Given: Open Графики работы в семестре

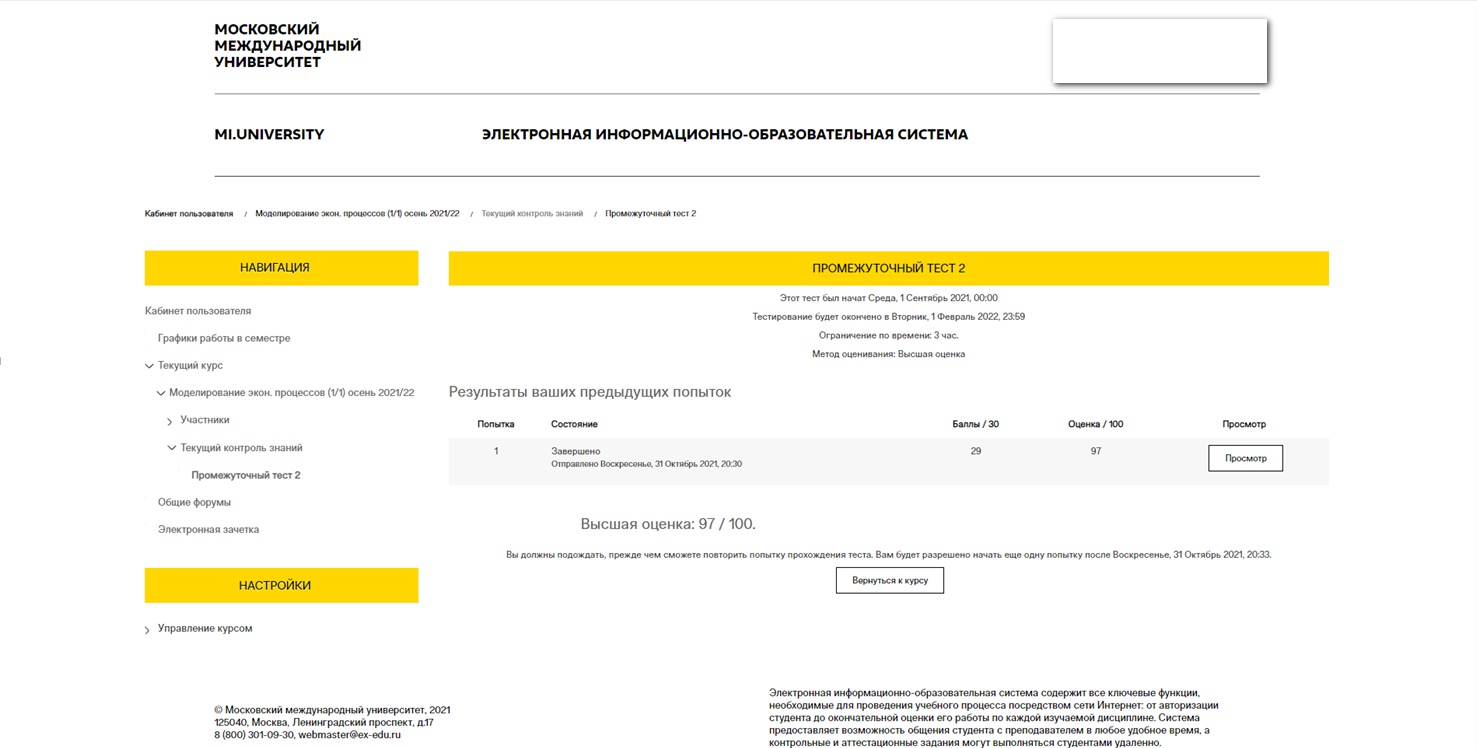Looking at the screenshot, I should pyautogui.click(x=224, y=338).
